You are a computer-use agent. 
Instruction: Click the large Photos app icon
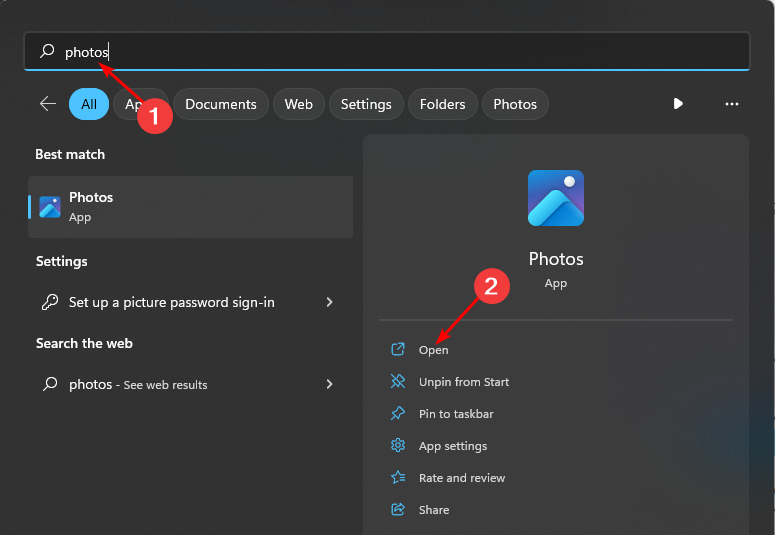555,198
